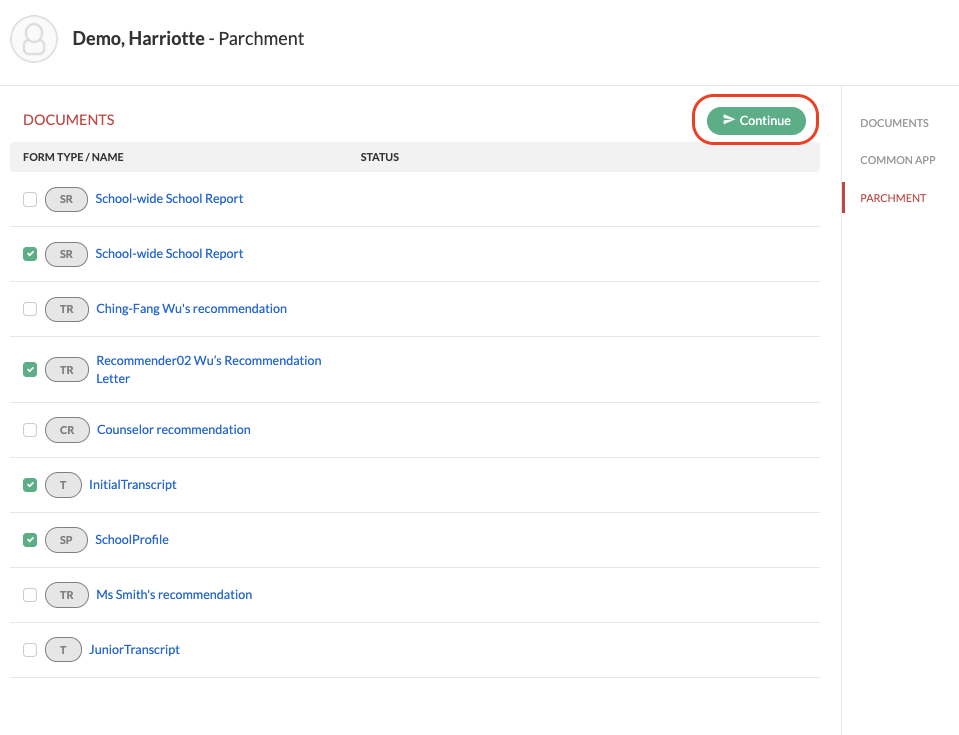This screenshot has width=959, height=735.
Task: Open the Counselor recommendation link
Action: [174, 430]
